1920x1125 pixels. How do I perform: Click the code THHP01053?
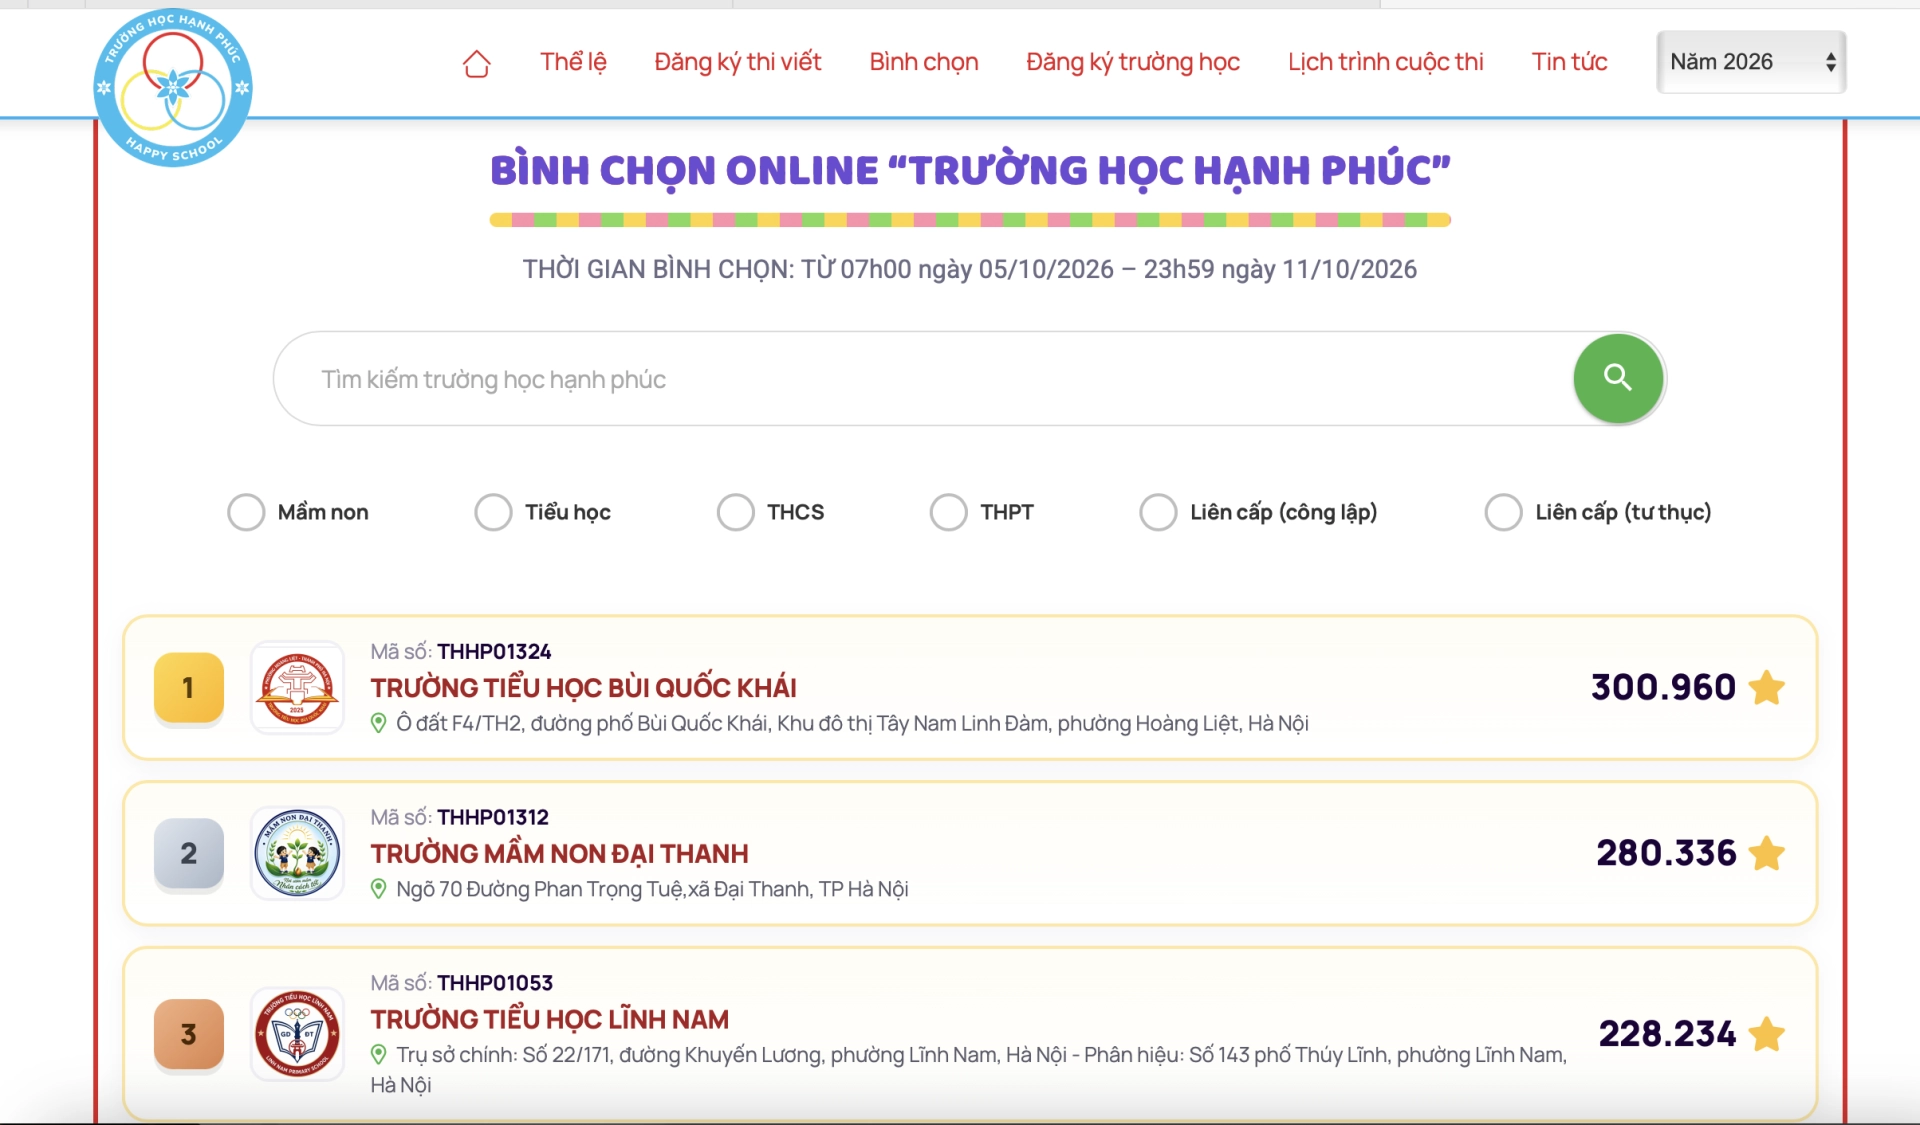(x=495, y=984)
